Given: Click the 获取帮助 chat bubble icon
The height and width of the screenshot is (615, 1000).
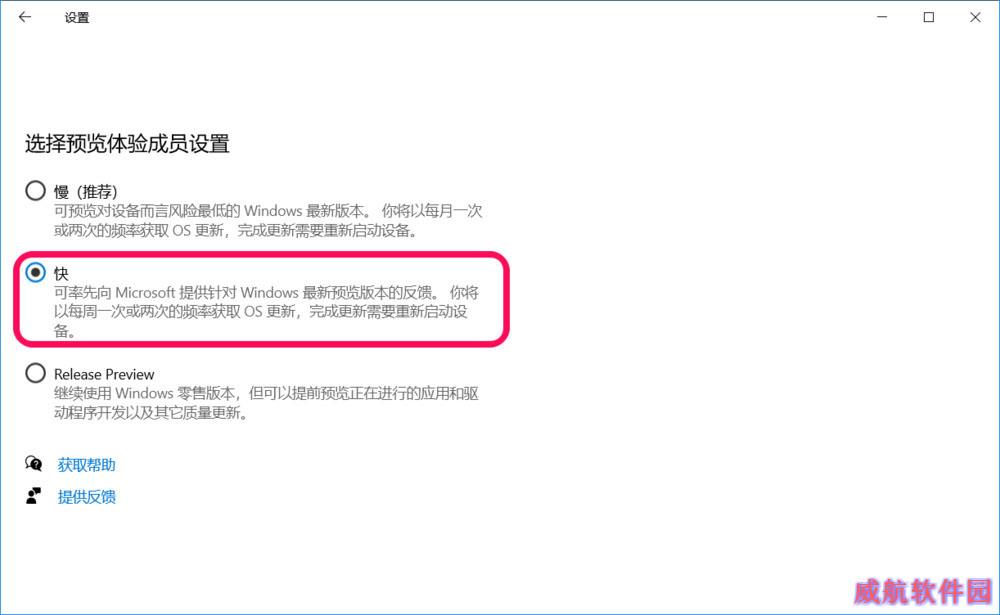Looking at the screenshot, I should pos(34,464).
